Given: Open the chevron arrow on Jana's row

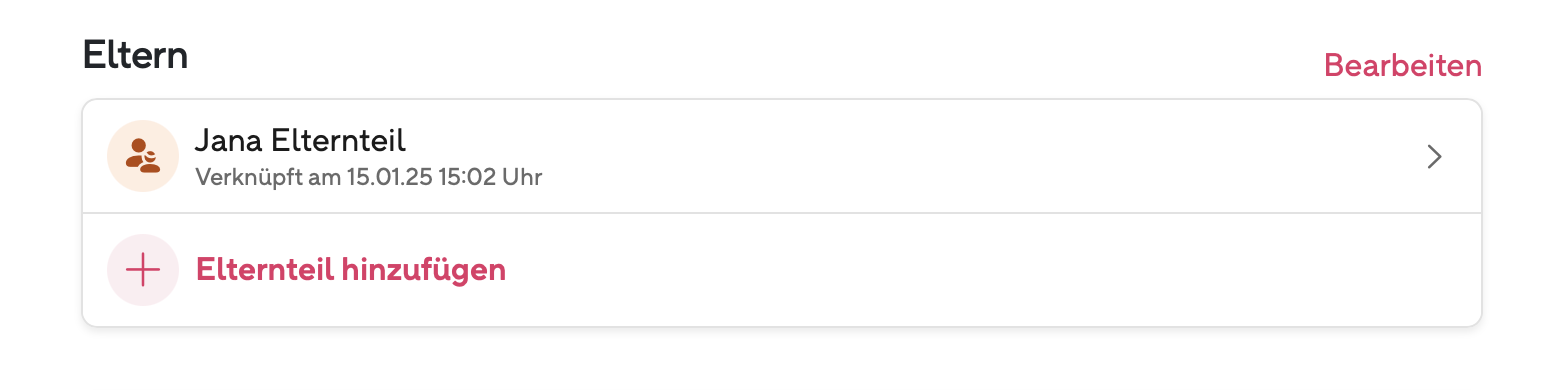Looking at the screenshot, I should click(x=1434, y=157).
